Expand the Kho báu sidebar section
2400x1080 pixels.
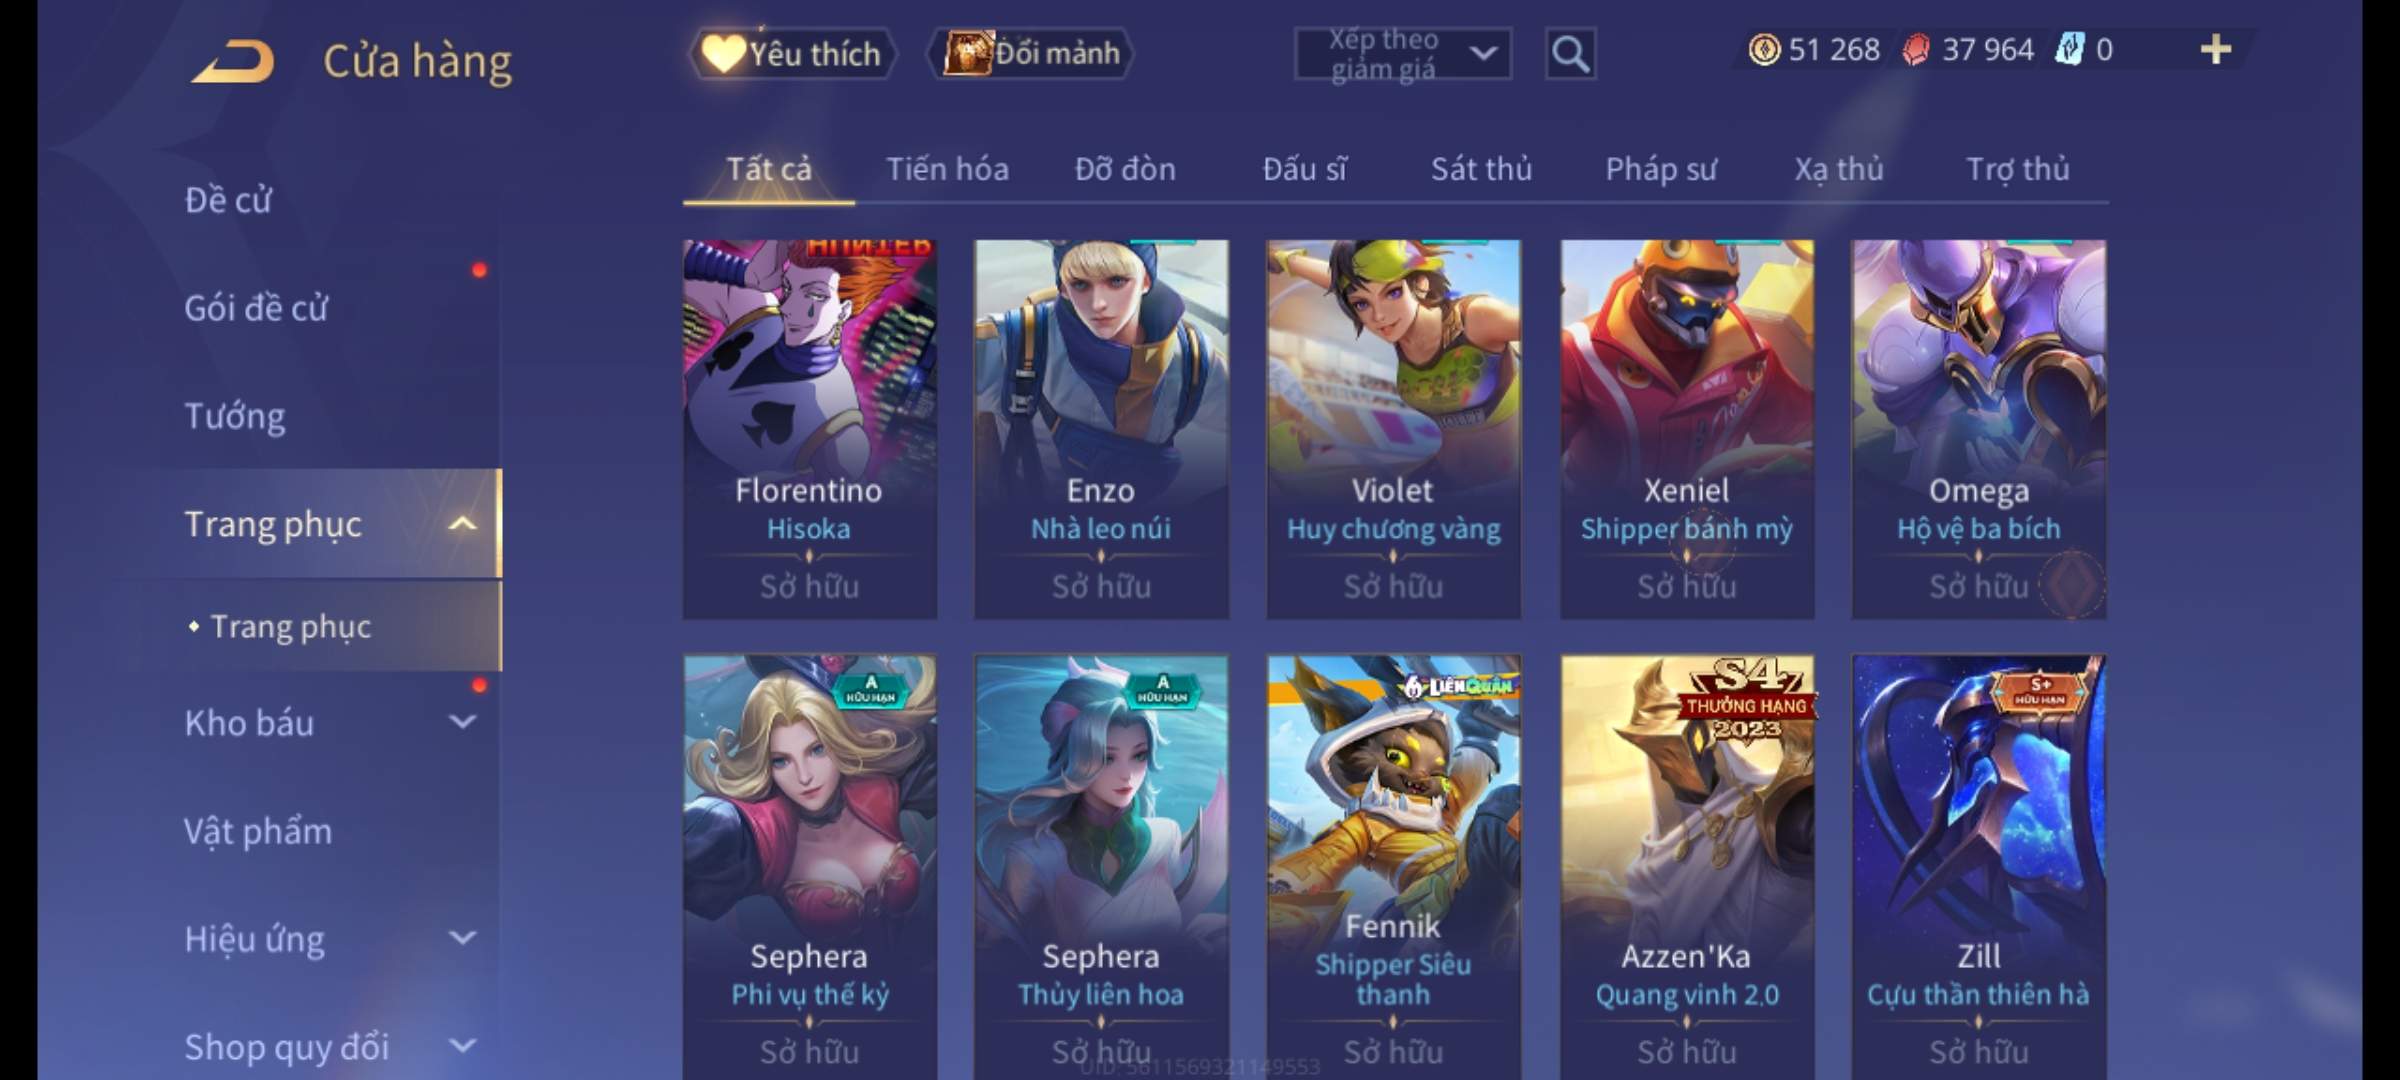[x=462, y=722]
